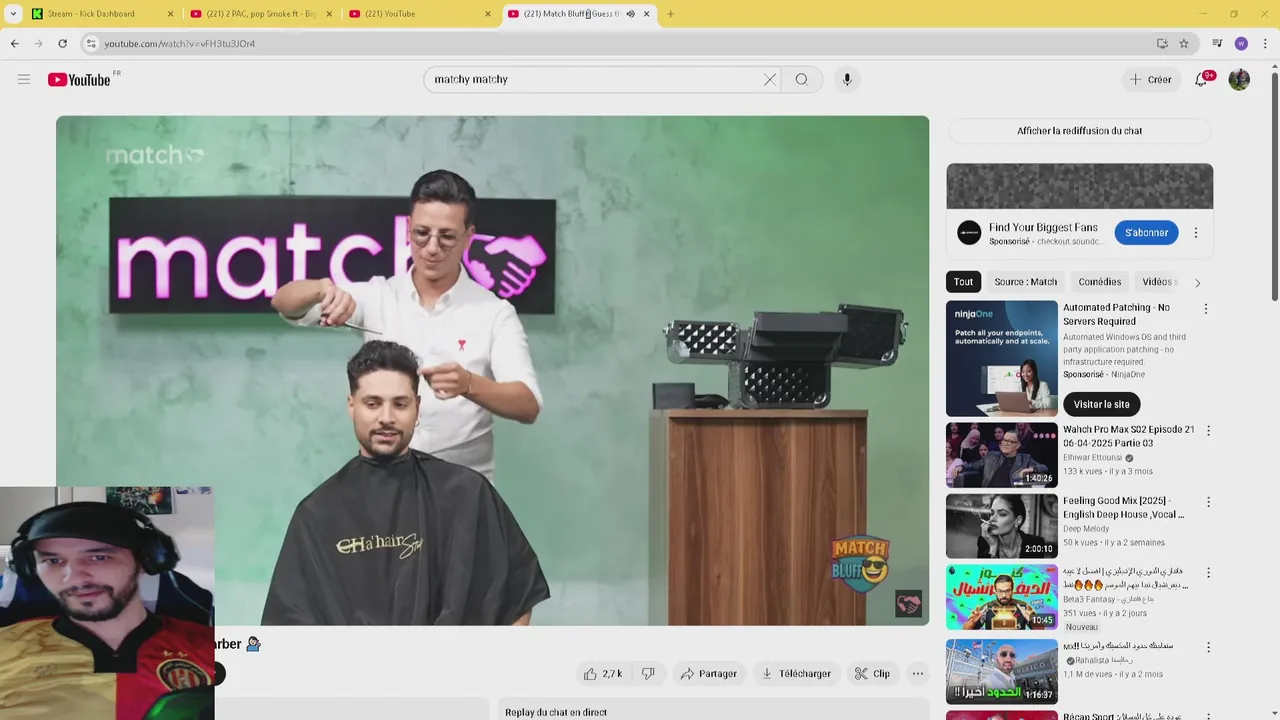The width and height of the screenshot is (1280, 720).
Task: Click the video player to pause
Action: coord(492,370)
